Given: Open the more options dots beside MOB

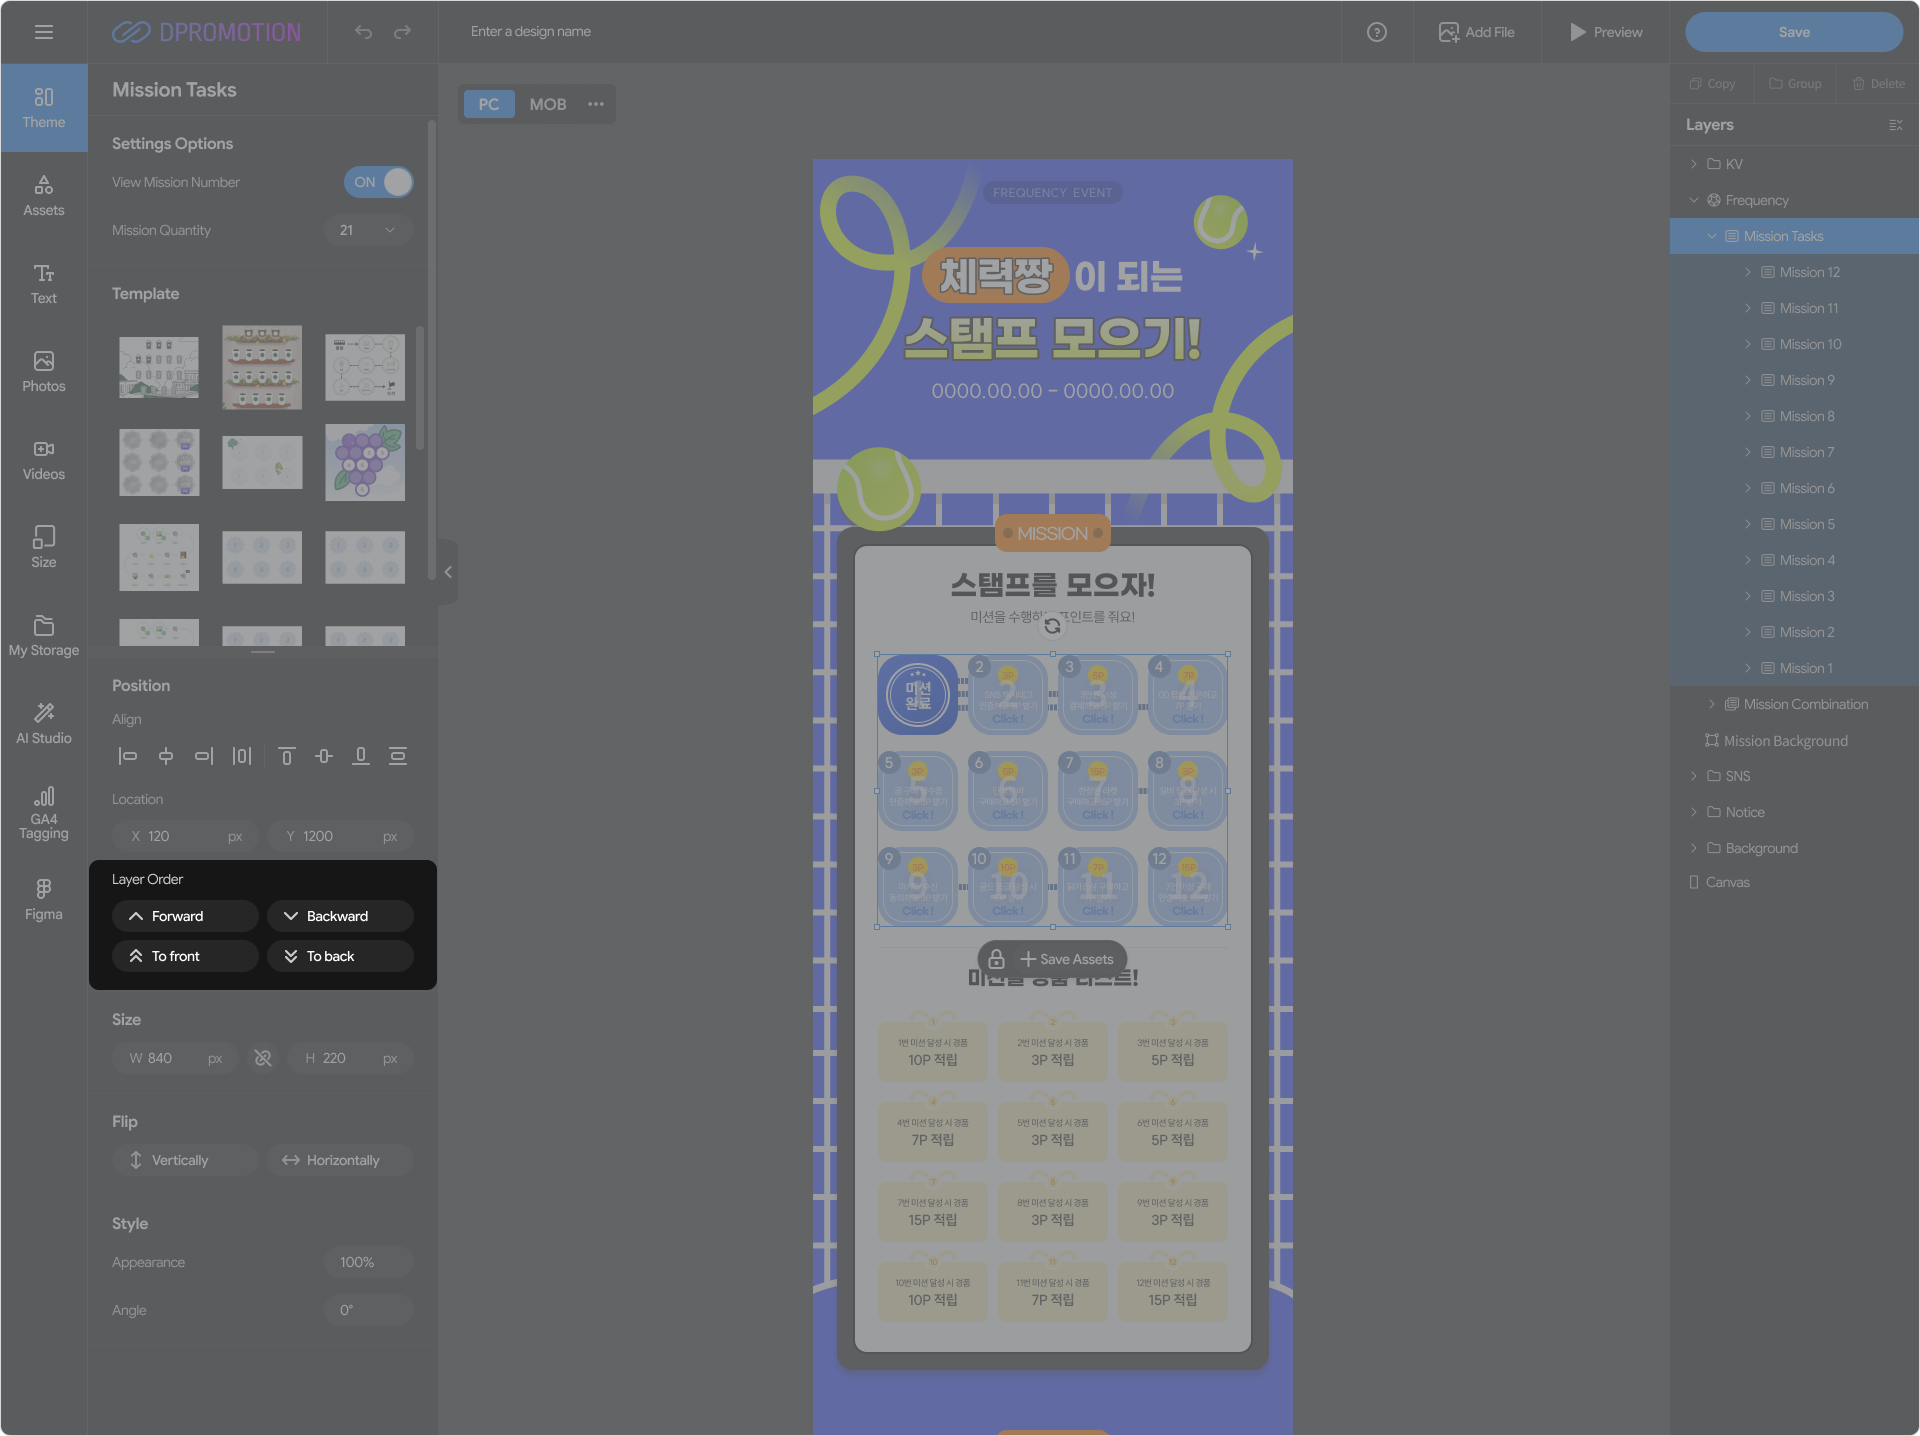Looking at the screenshot, I should 596,104.
